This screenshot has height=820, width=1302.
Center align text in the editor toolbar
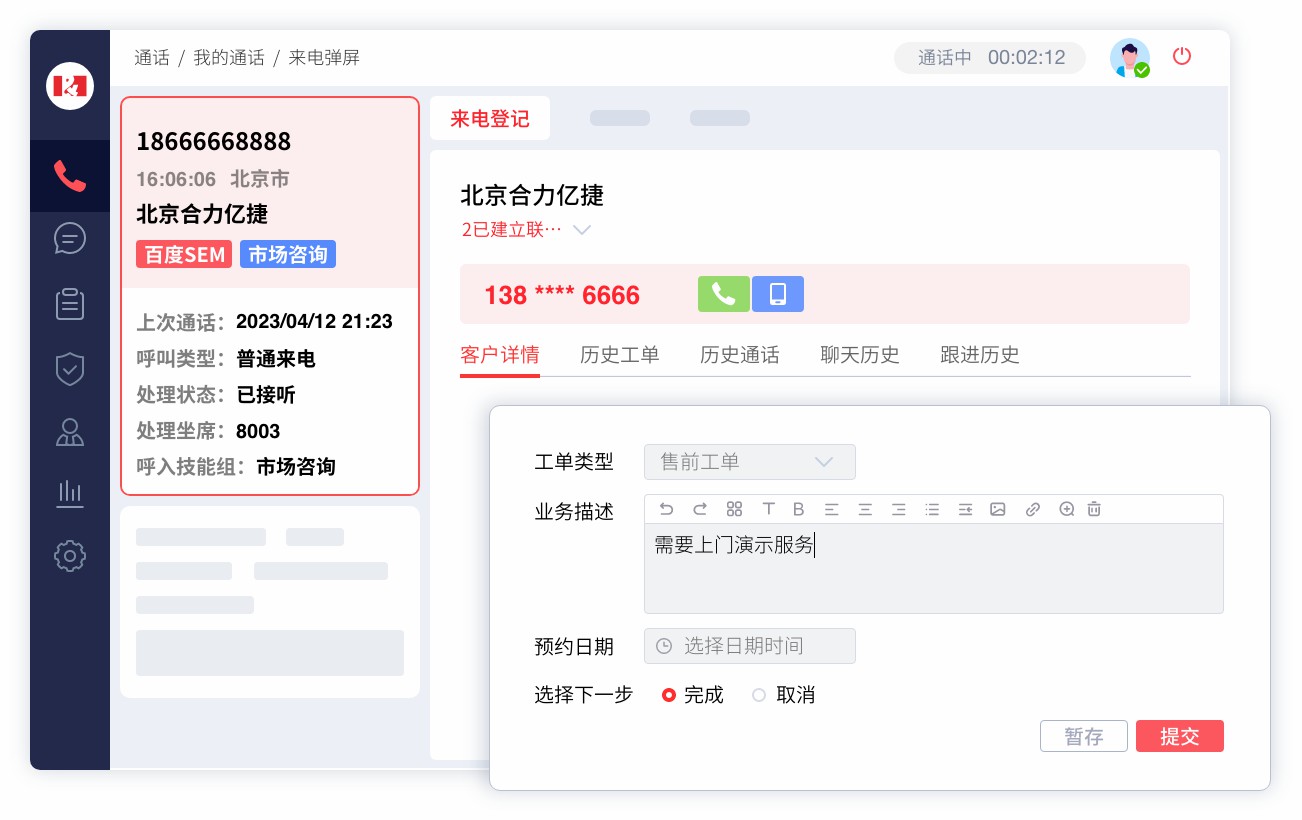click(x=865, y=509)
